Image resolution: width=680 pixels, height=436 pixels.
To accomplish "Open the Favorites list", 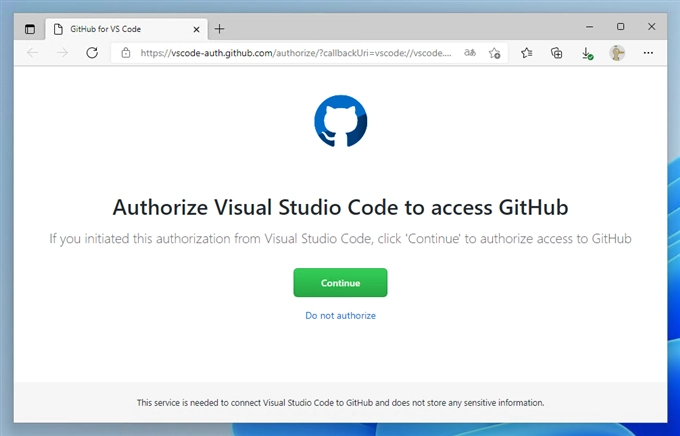I will [x=526, y=53].
